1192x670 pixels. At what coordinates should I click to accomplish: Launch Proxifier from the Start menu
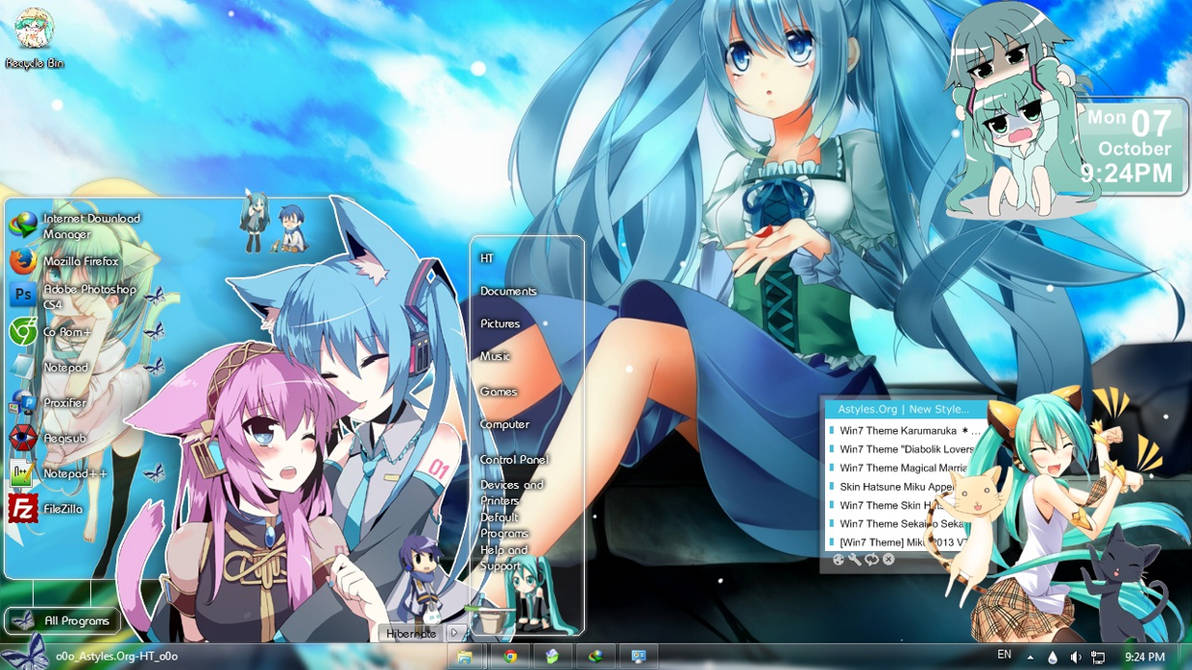48,402
